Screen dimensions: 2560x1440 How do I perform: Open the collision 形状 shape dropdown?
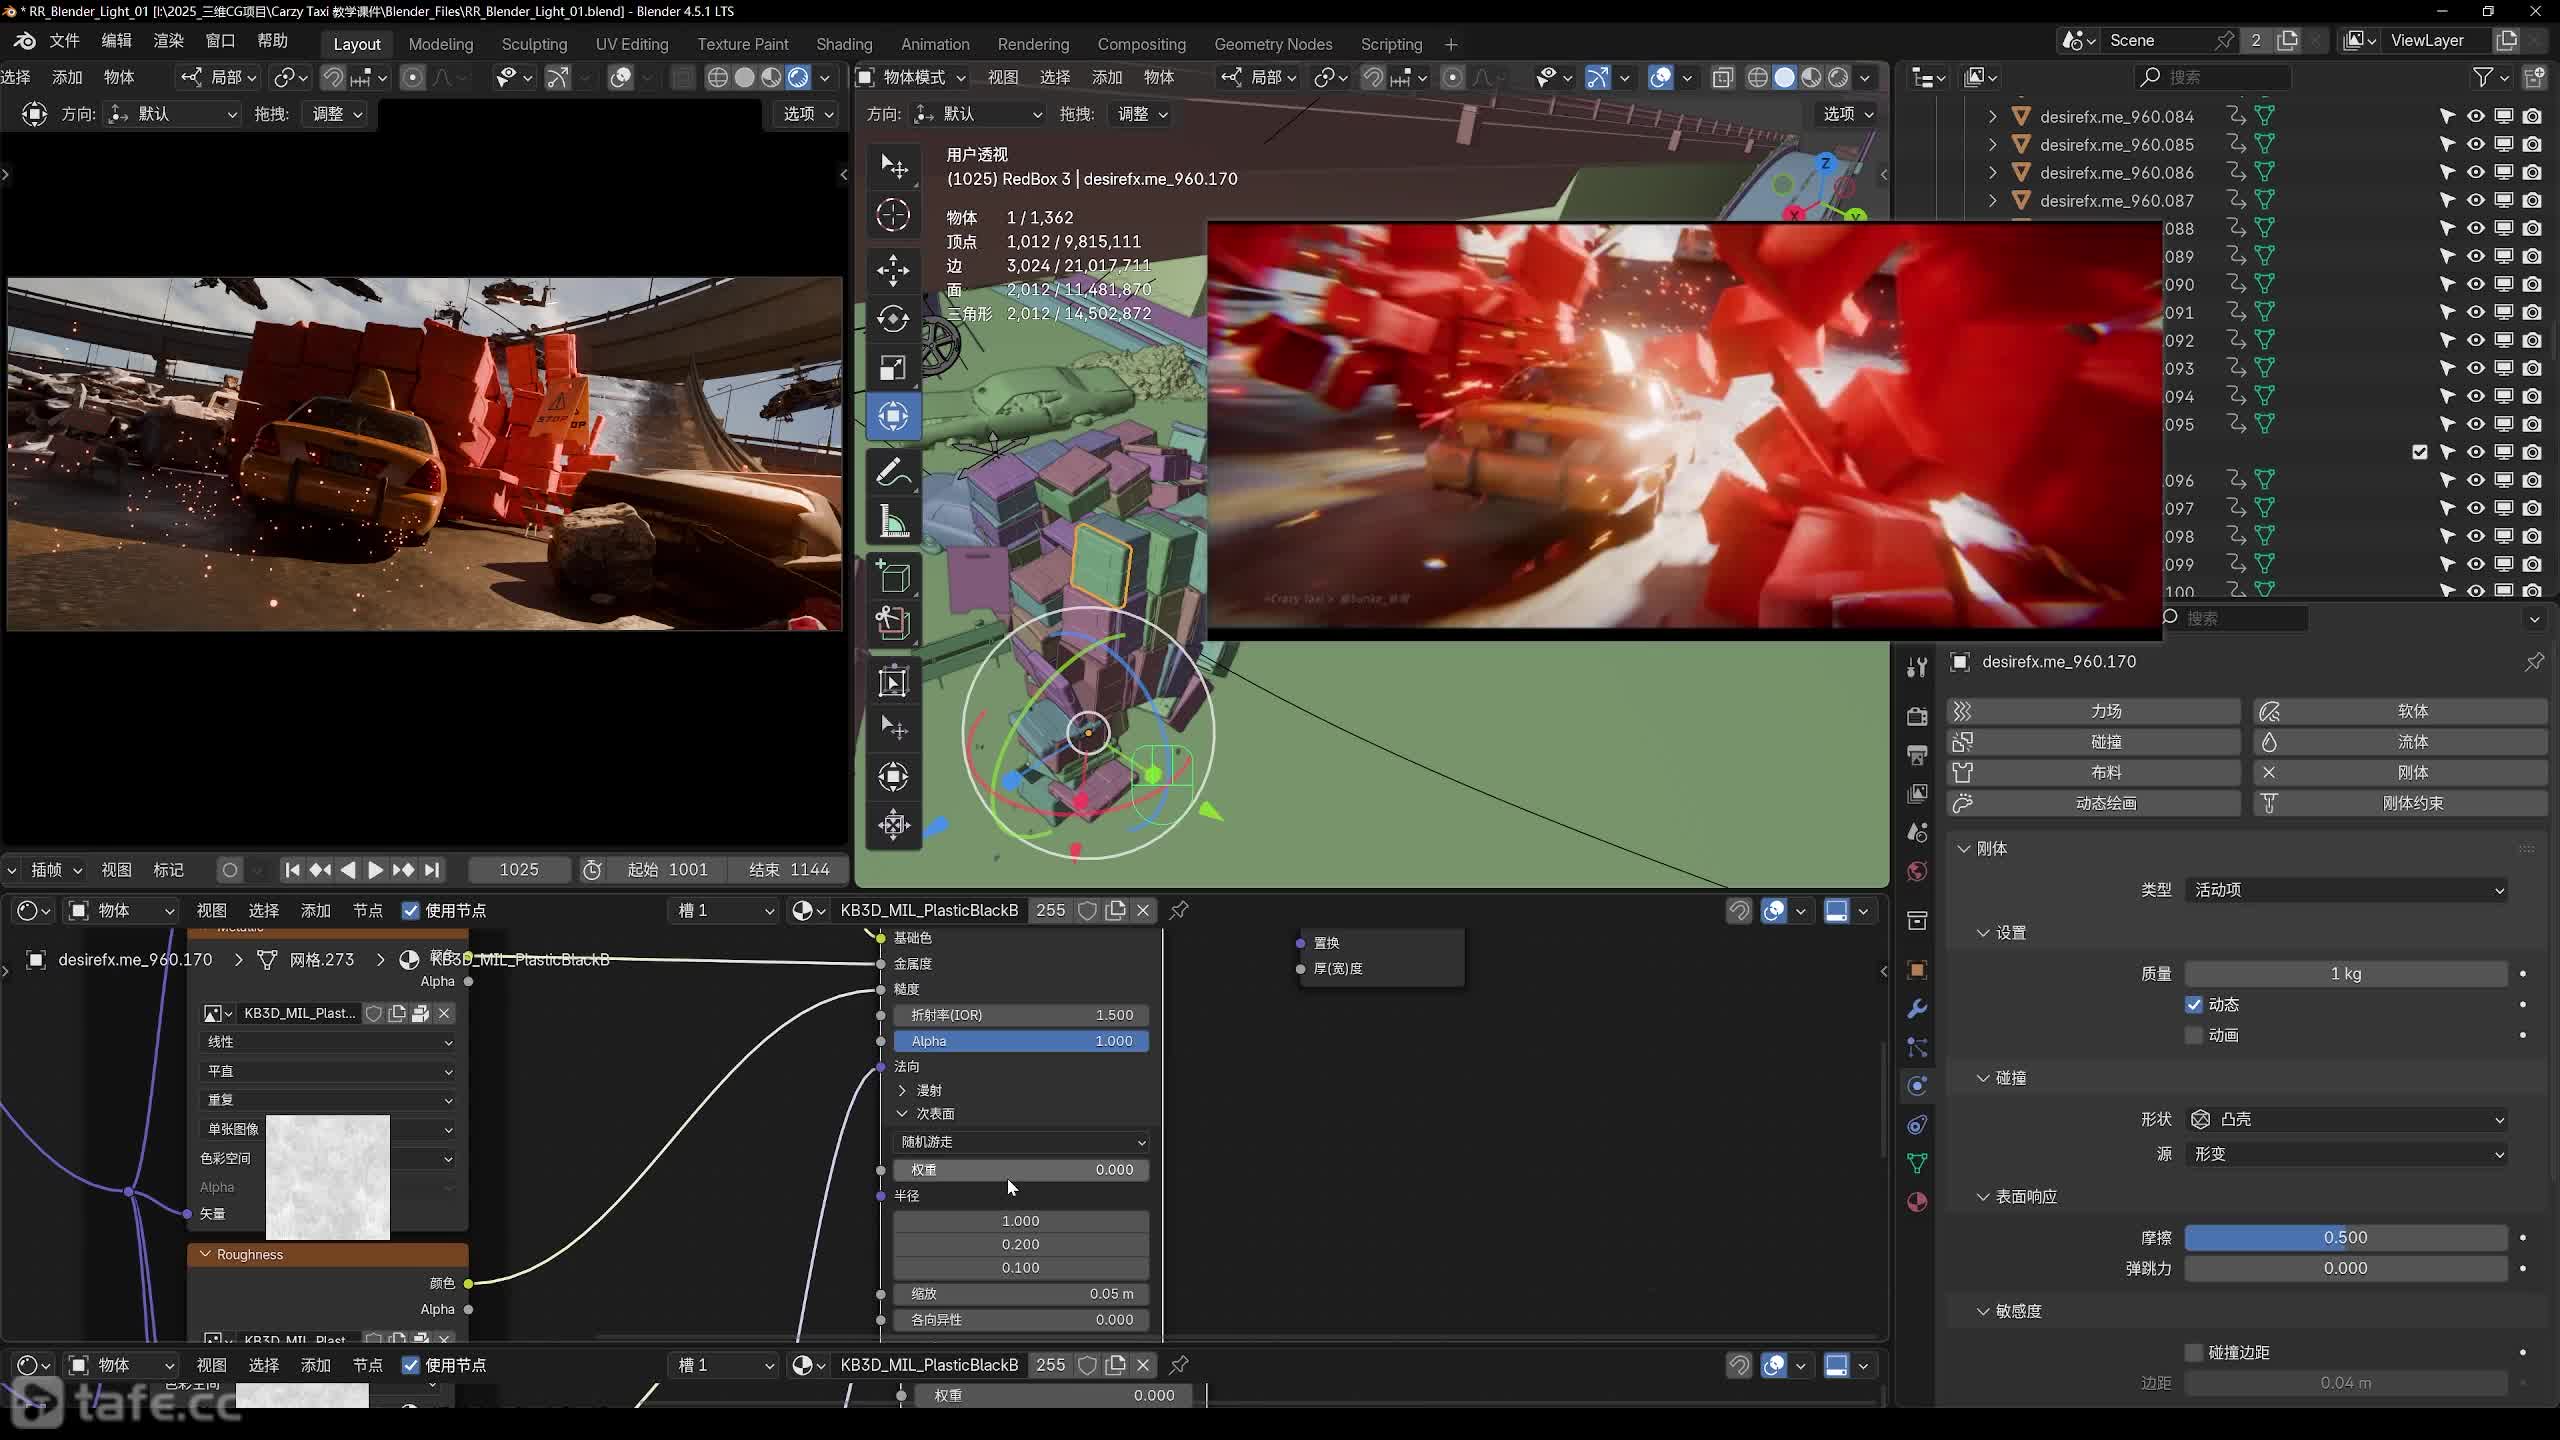2345,1119
